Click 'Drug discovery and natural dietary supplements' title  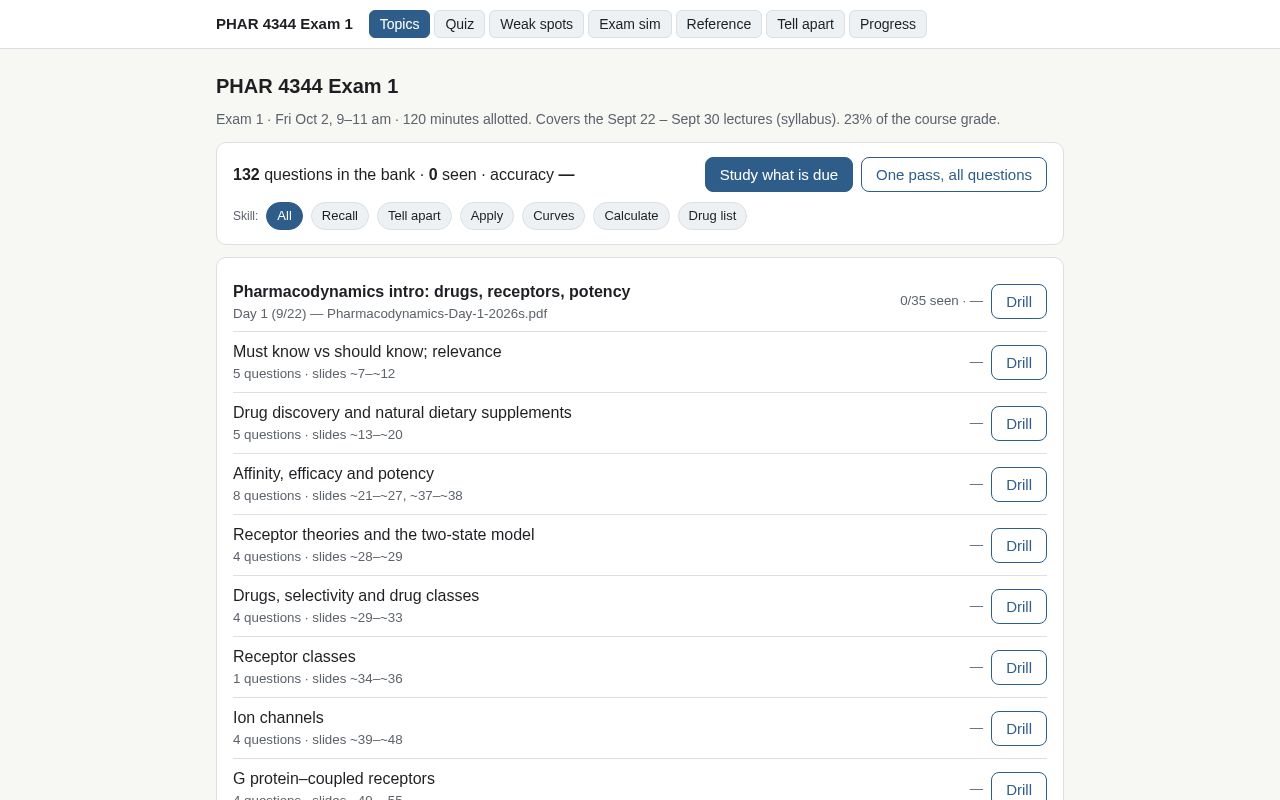[402, 413]
